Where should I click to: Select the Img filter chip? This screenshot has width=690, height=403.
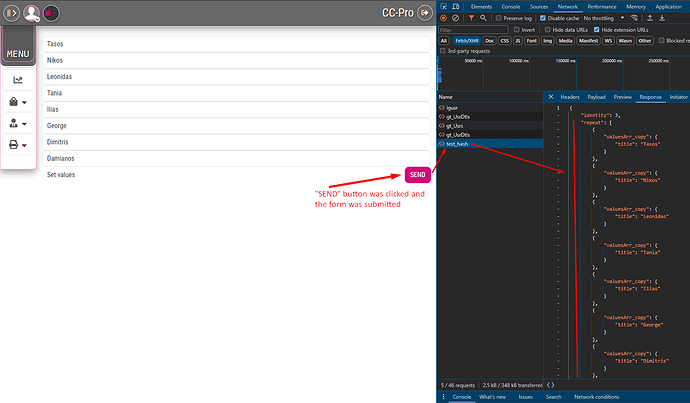click(547, 41)
